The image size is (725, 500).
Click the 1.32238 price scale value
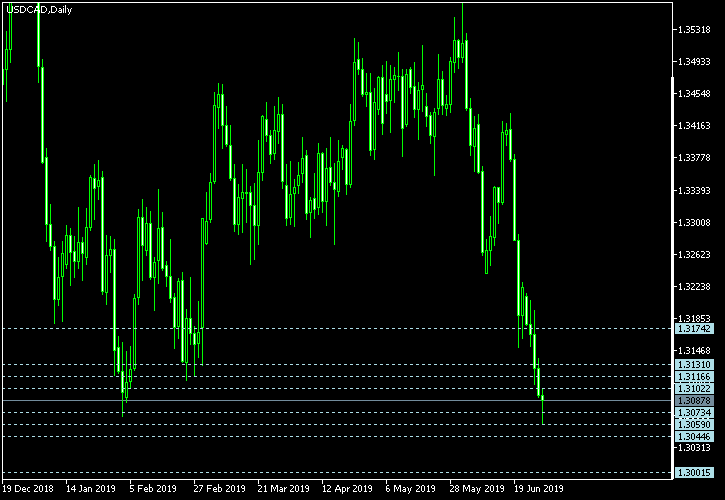694,287
